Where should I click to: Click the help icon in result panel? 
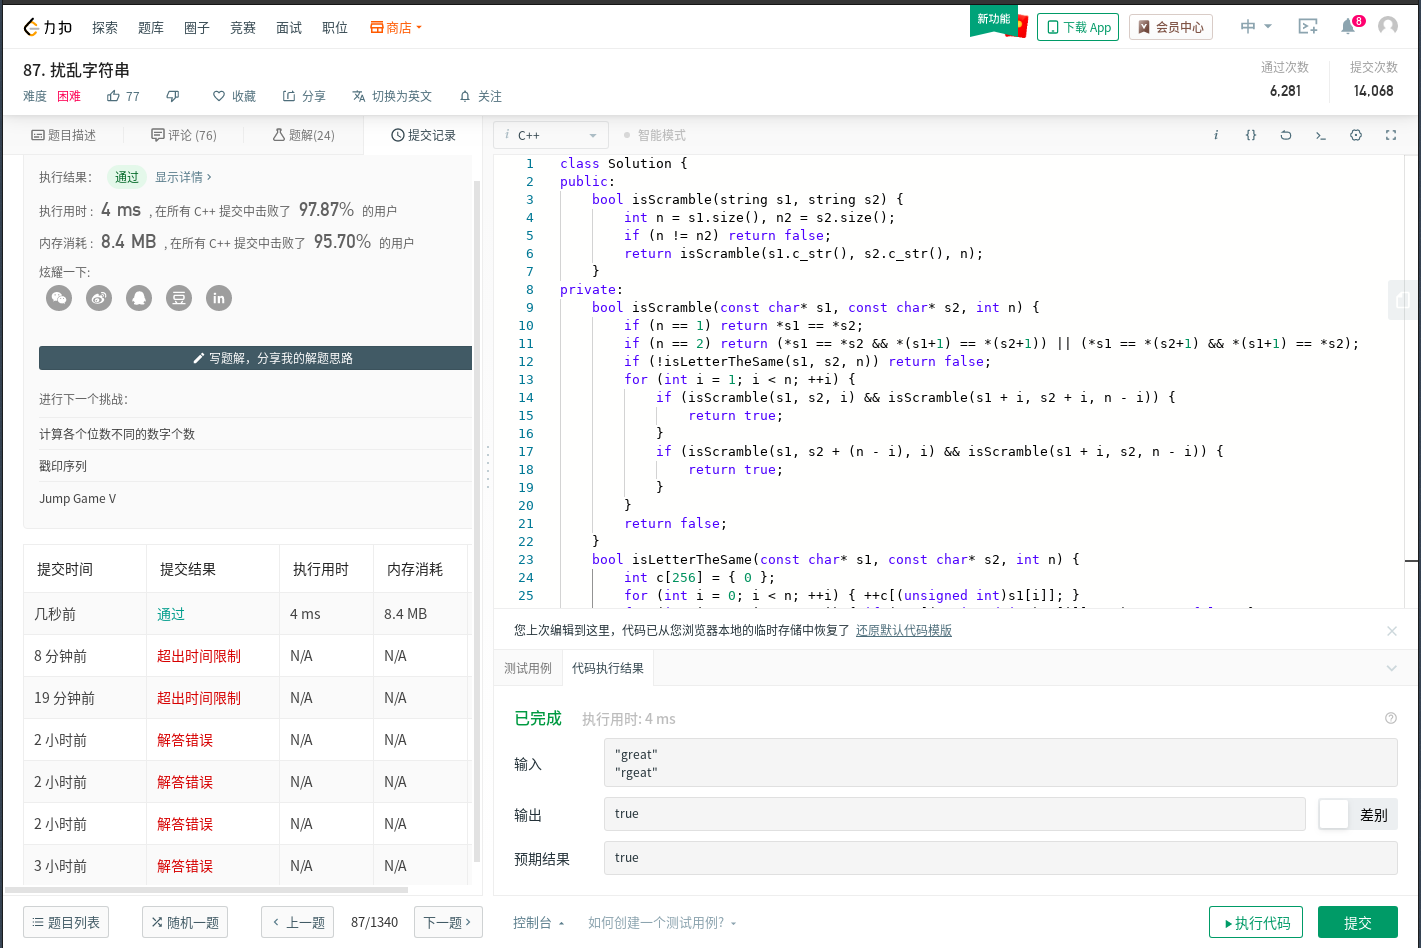[x=1391, y=718]
